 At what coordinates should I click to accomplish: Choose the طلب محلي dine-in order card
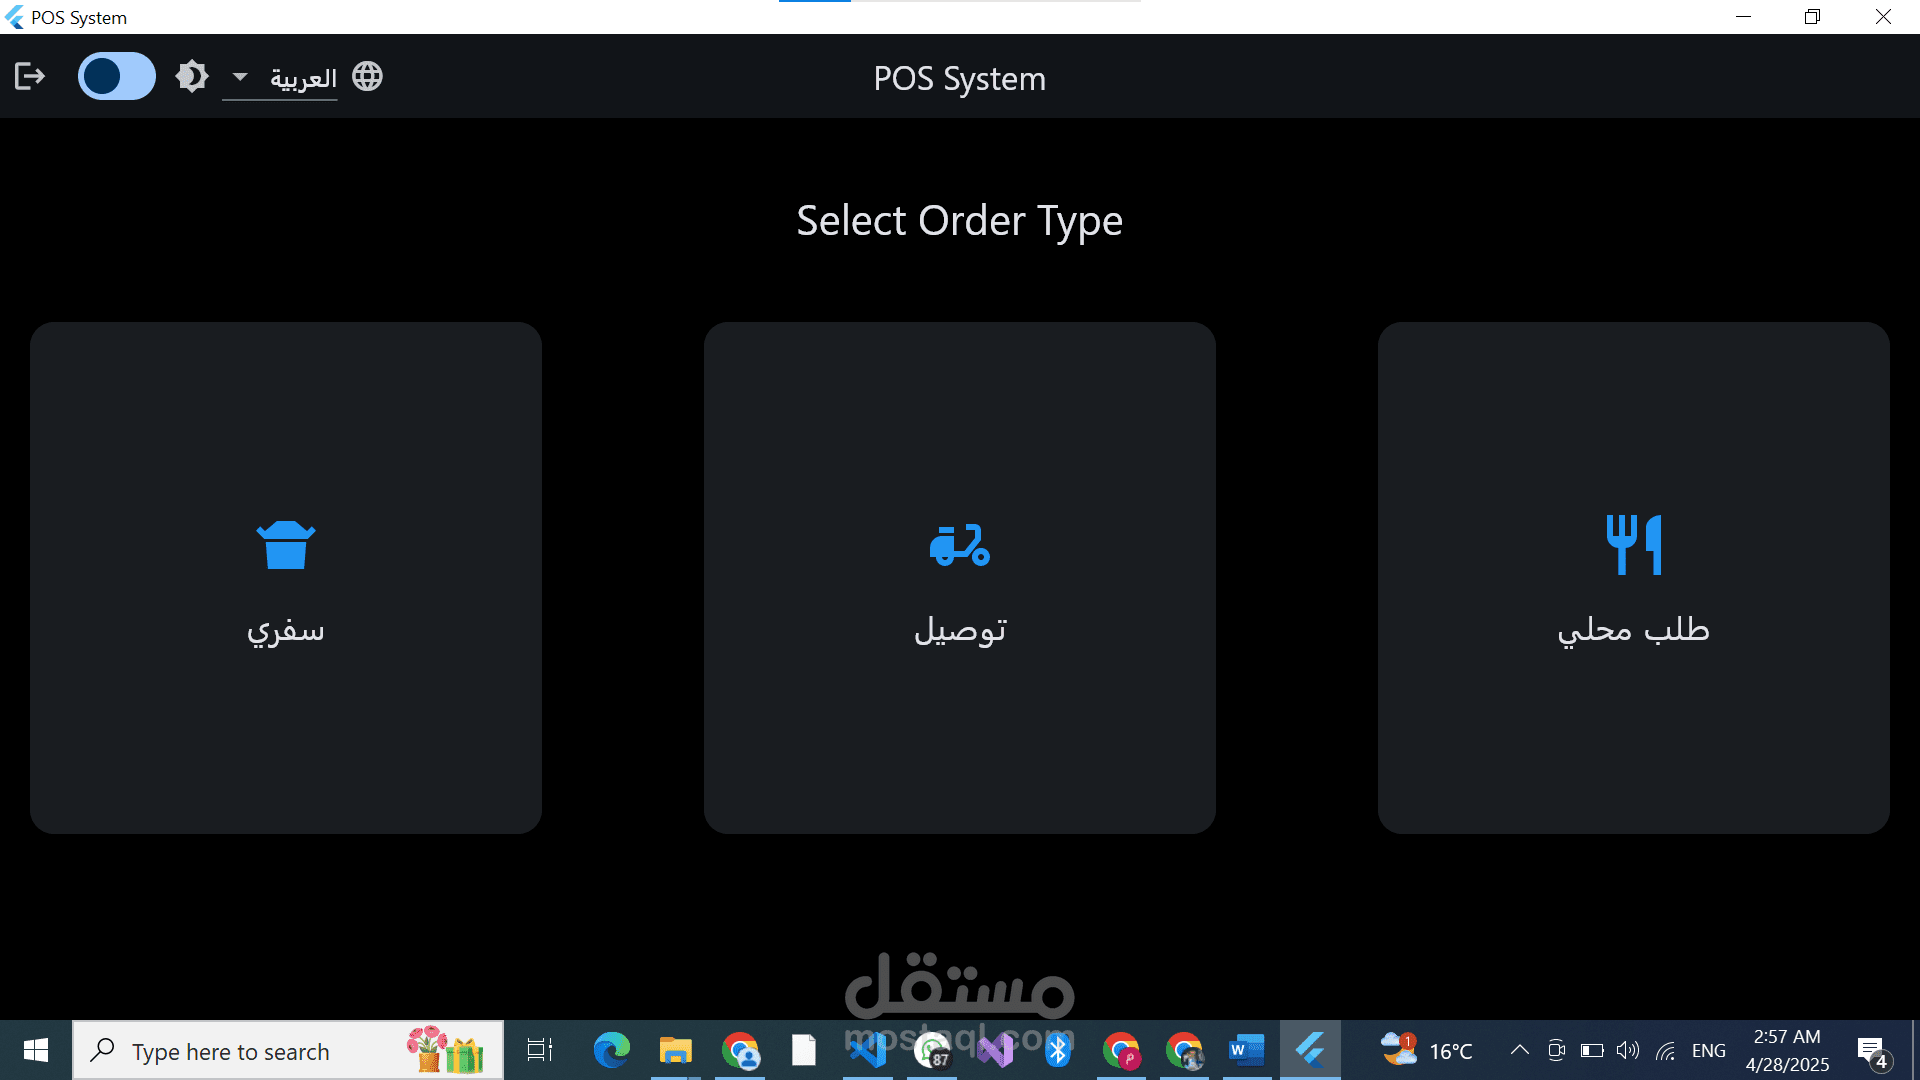[x=1632, y=578]
